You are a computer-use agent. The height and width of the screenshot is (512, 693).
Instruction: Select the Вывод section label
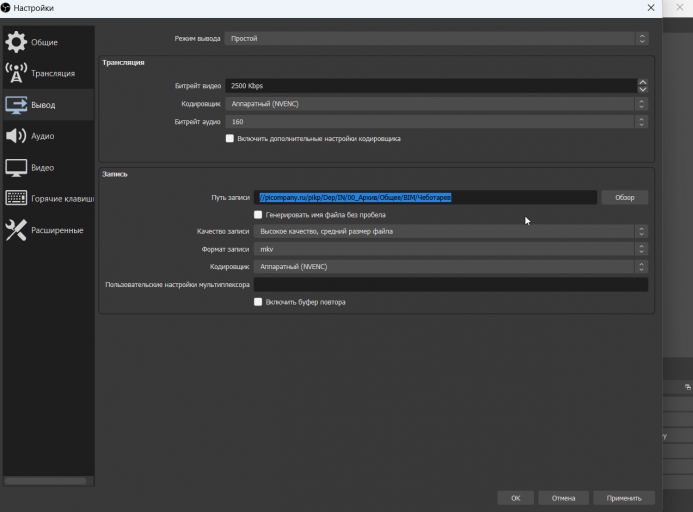(x=43, y=105)
